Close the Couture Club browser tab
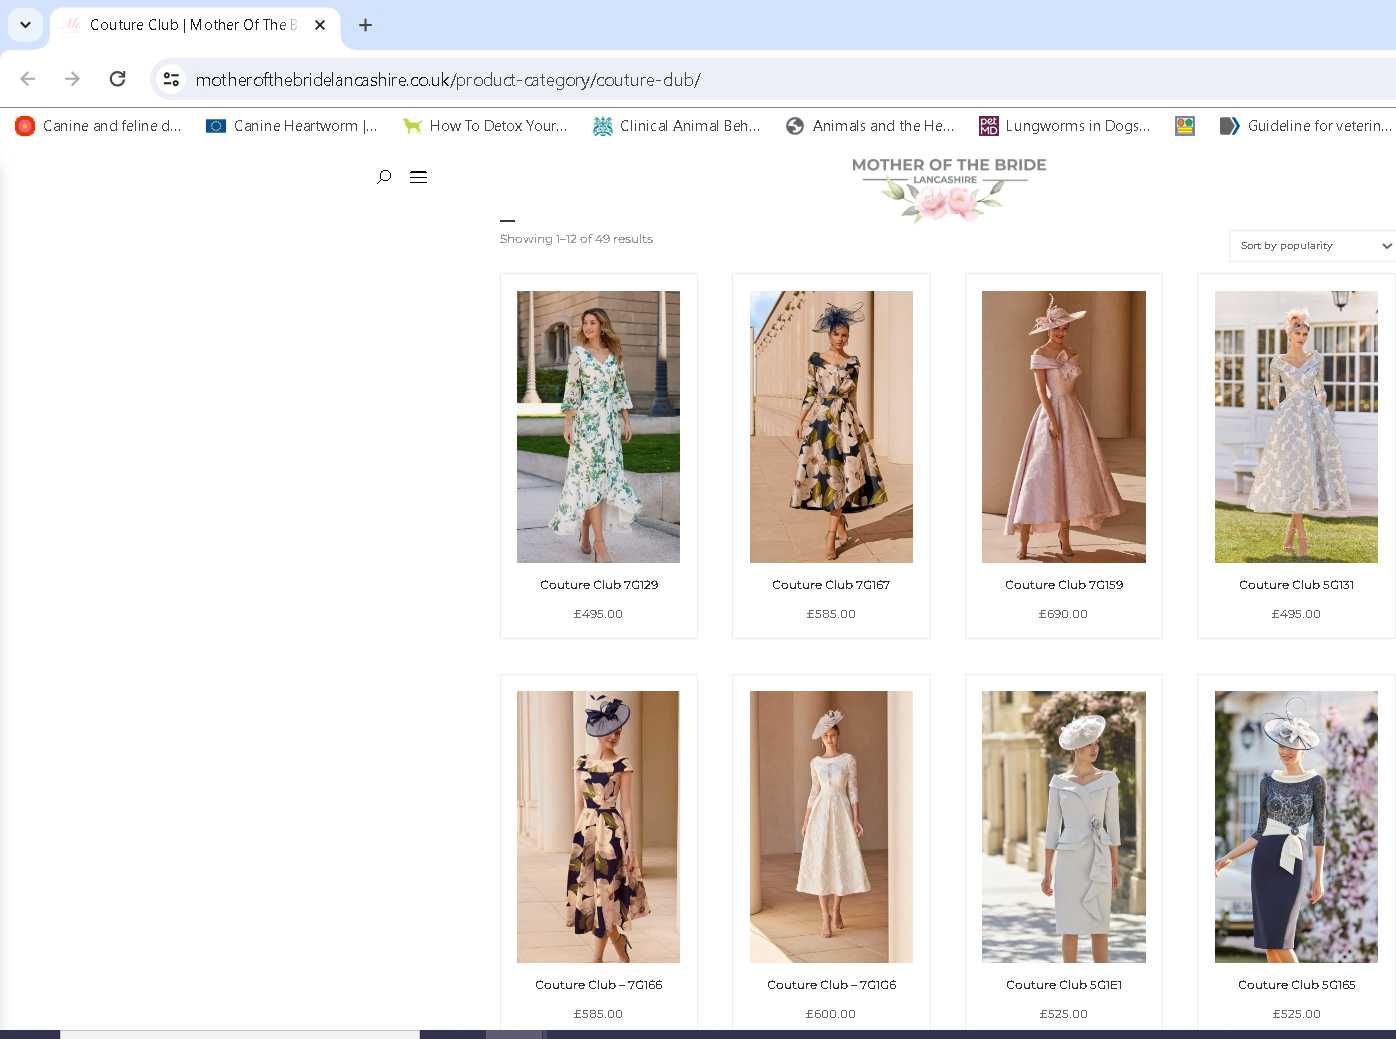This screenshot has width=1396, height=1039. 320,25
